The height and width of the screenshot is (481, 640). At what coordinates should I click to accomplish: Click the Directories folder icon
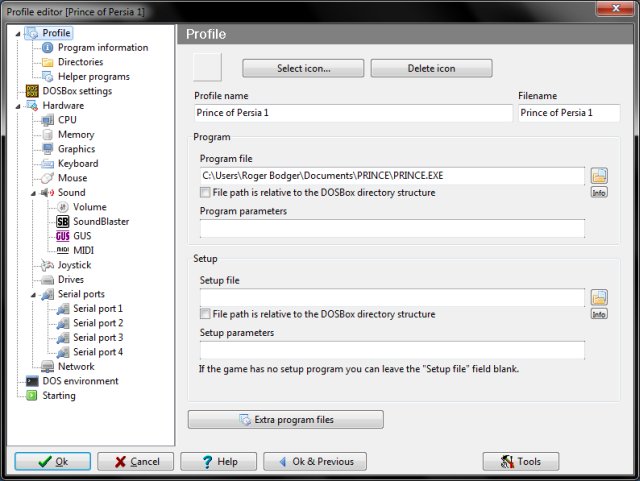point(48,62)
